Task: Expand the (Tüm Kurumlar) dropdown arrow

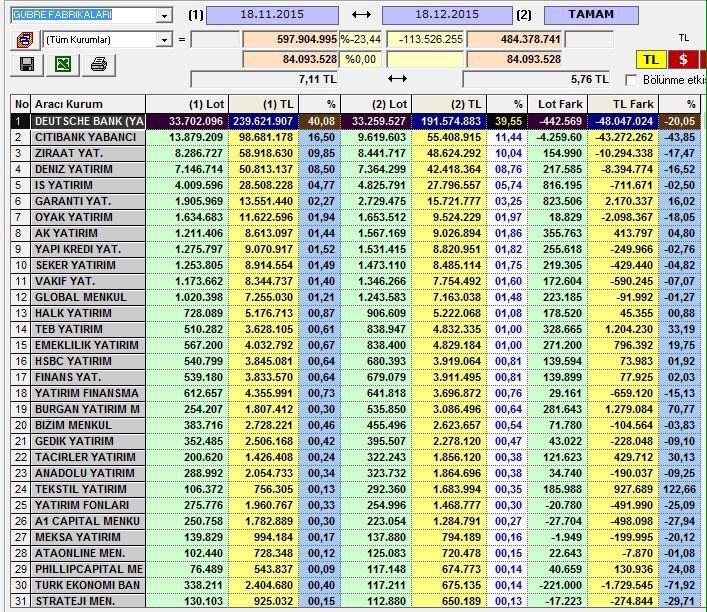Action: 164,40
